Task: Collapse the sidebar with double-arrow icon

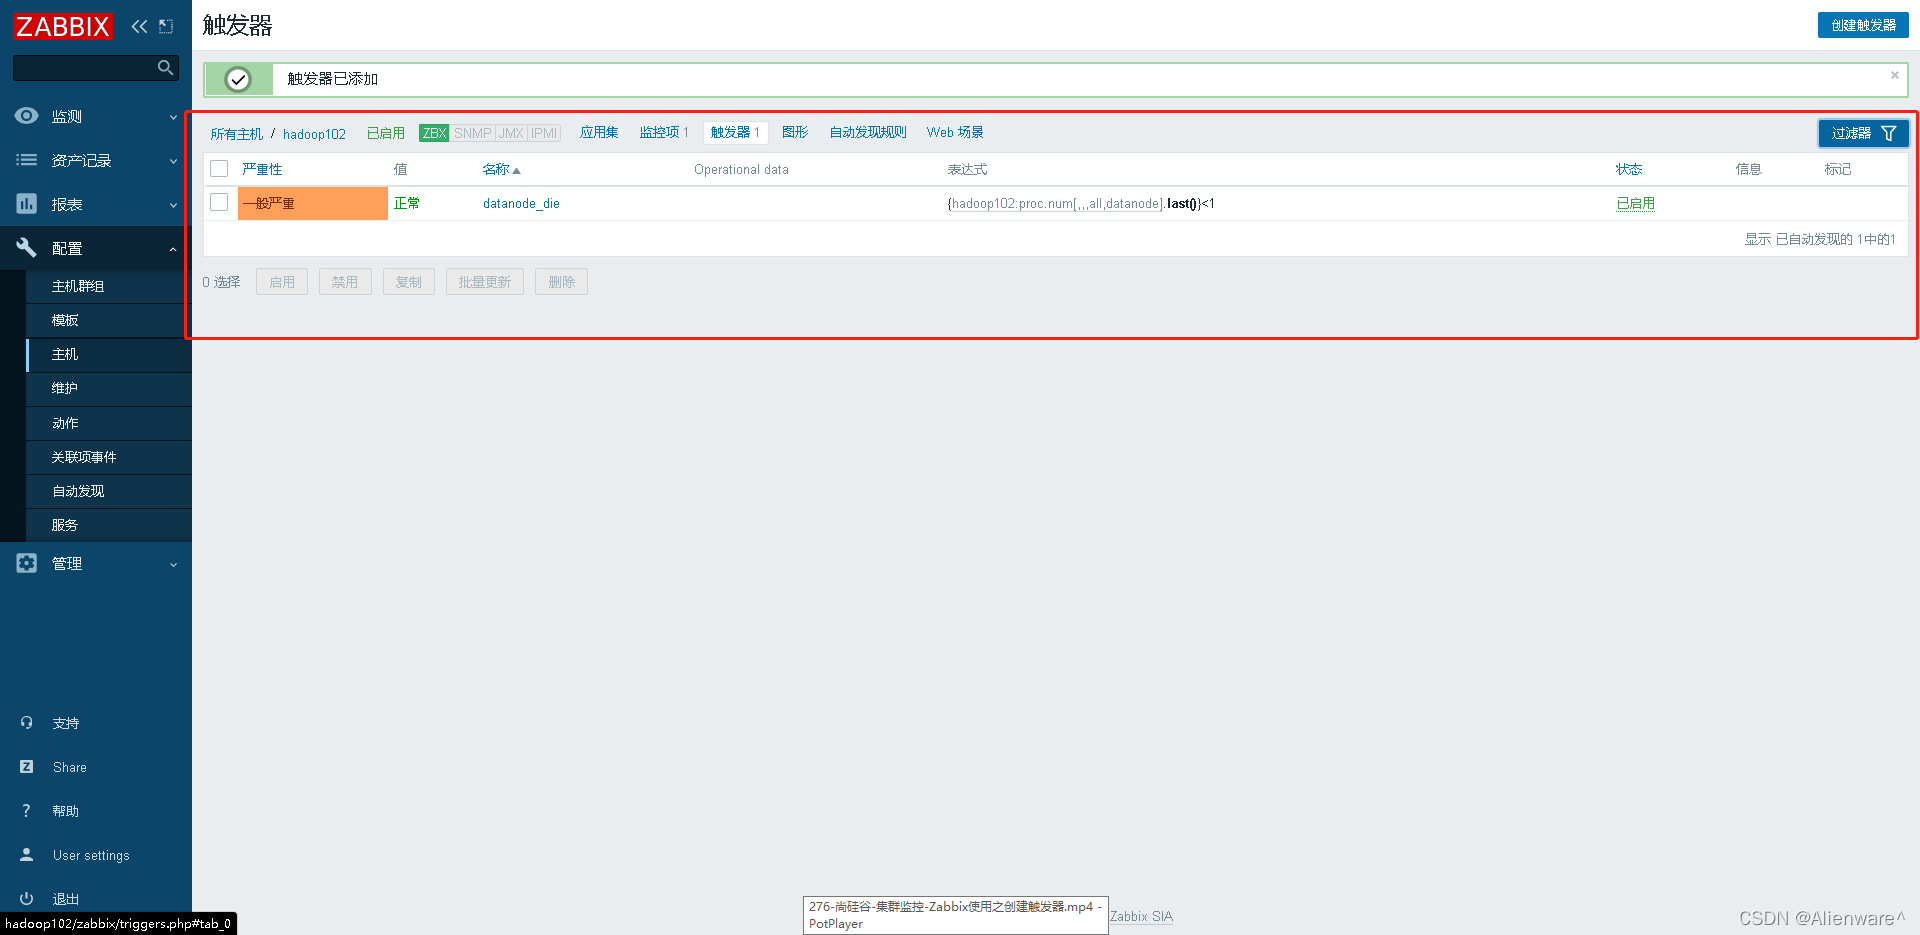Action: (x=139, y=26)
